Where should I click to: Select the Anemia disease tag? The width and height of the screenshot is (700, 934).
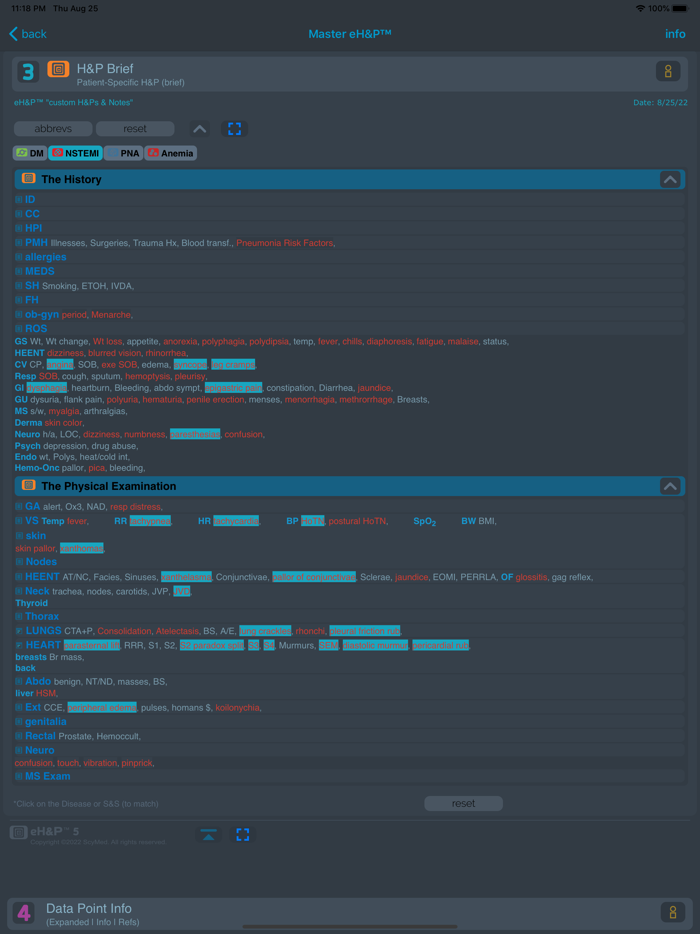[170, 153]
